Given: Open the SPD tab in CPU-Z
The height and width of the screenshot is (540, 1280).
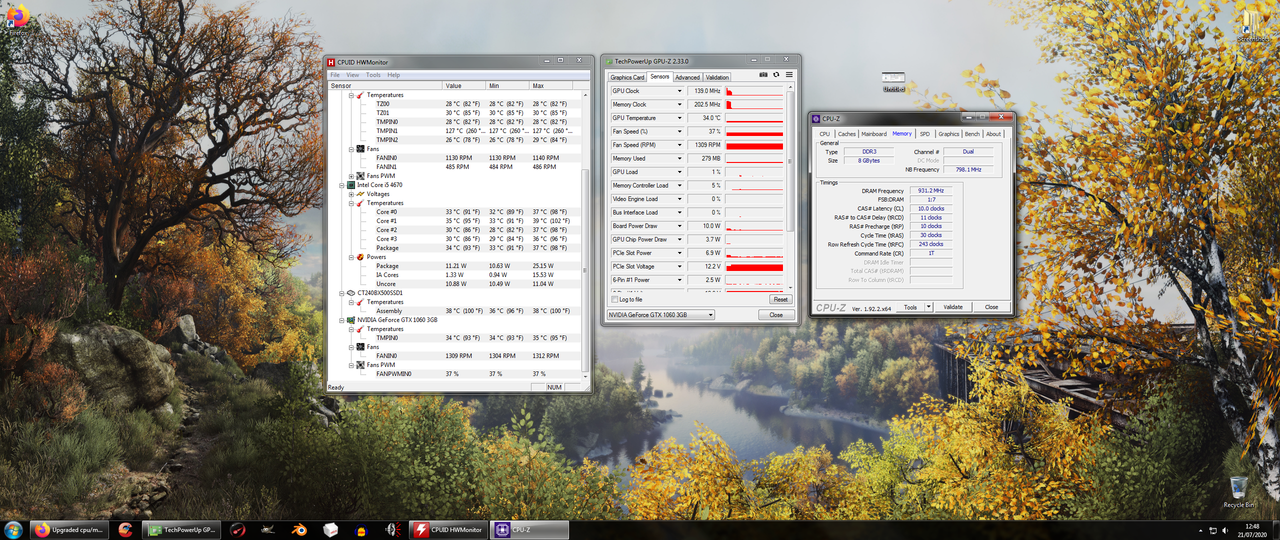Looking at the screenshot, I should (925, 134).
